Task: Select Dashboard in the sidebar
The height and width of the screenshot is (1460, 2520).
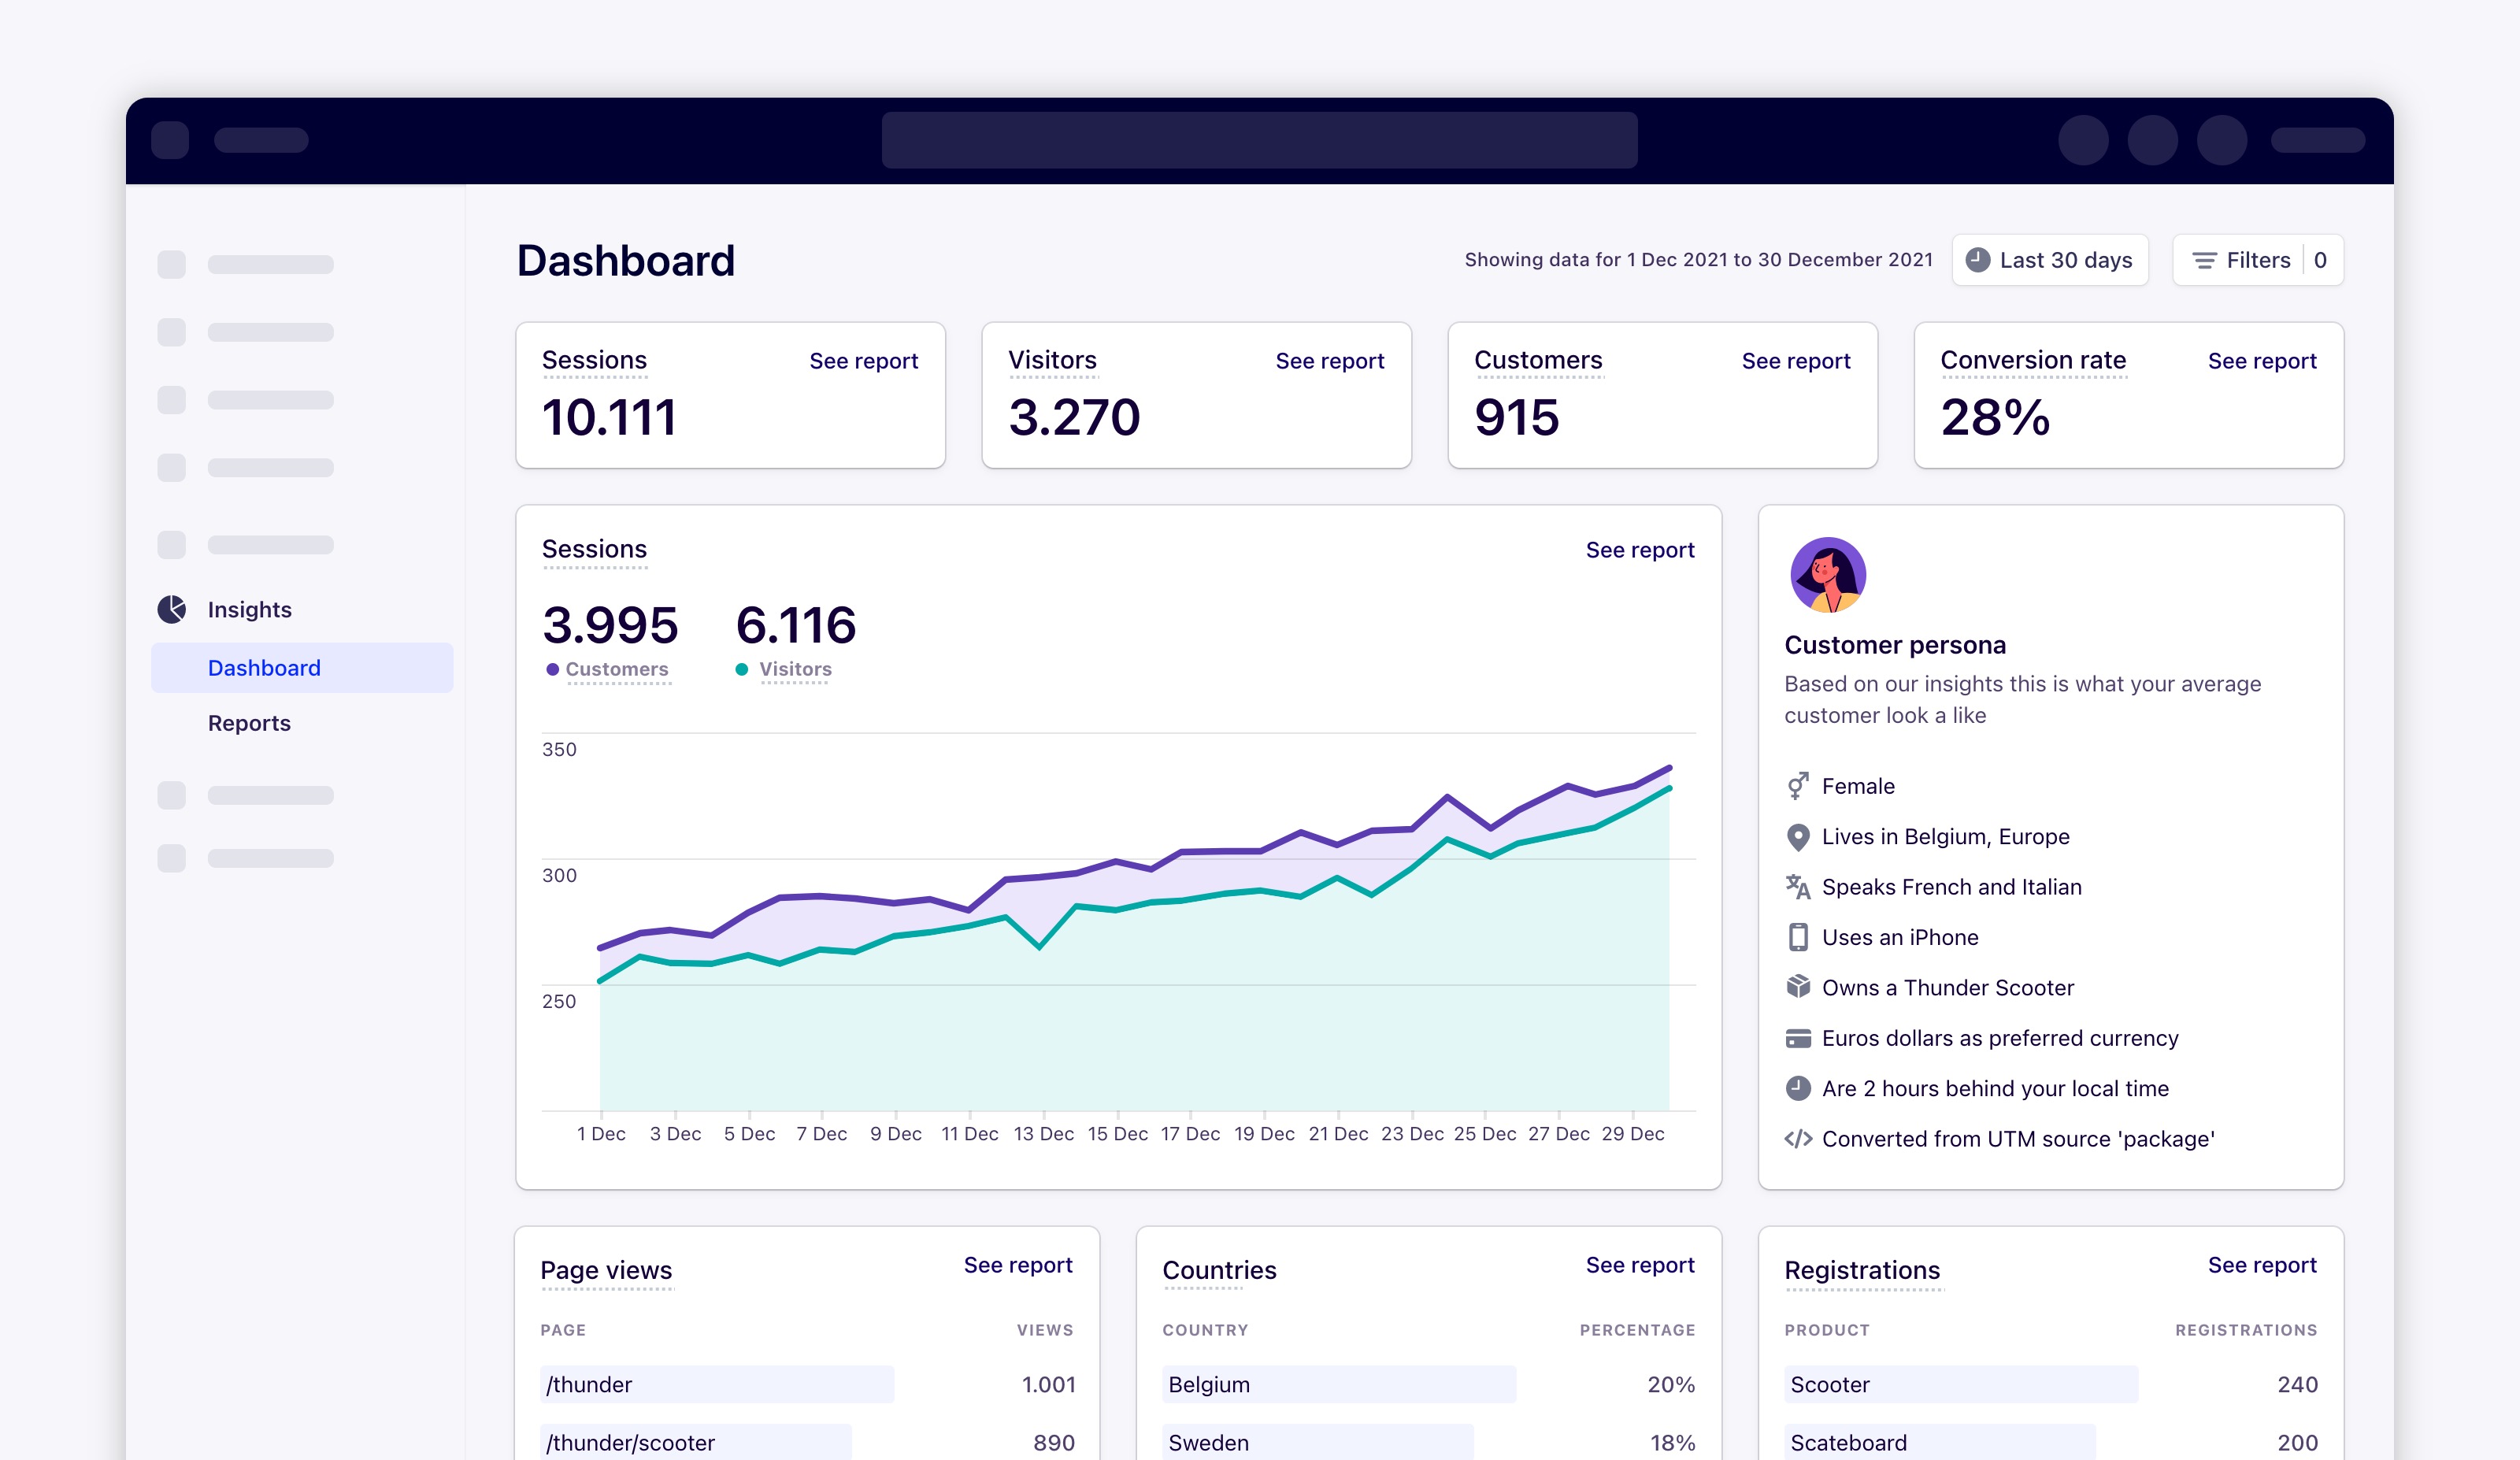Action: 264,668
